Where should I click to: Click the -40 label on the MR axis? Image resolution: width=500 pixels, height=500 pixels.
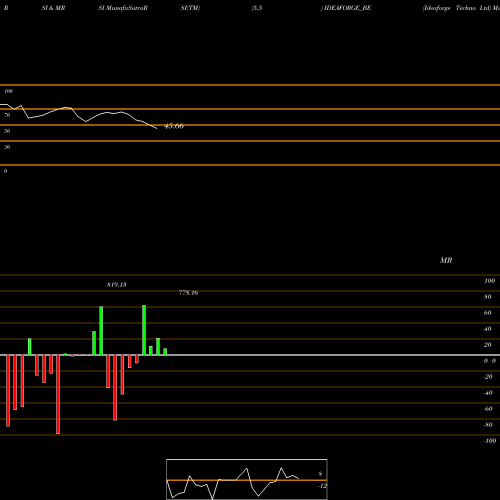[x=488, y=393]
